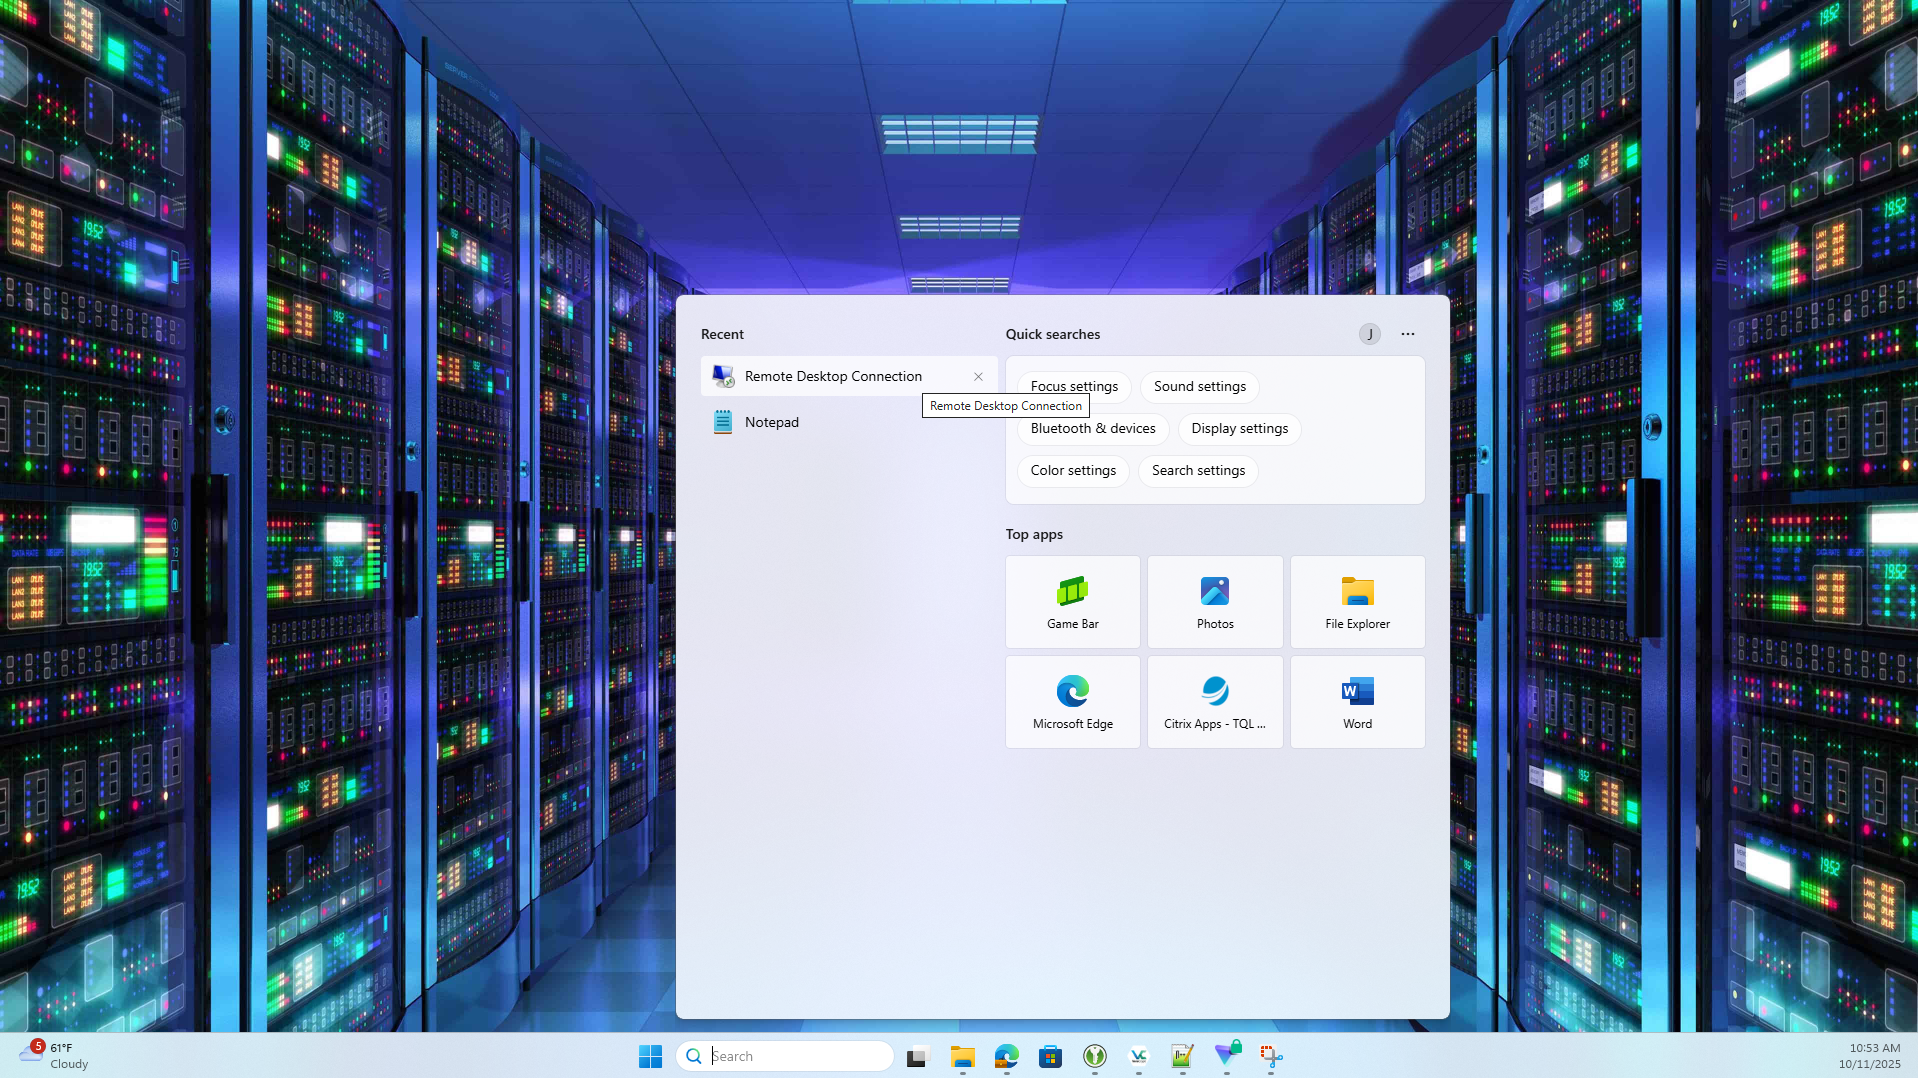Click the Task View taskbar icon
Screen dimensions: 1918x1078
[x=918, y=1056]
